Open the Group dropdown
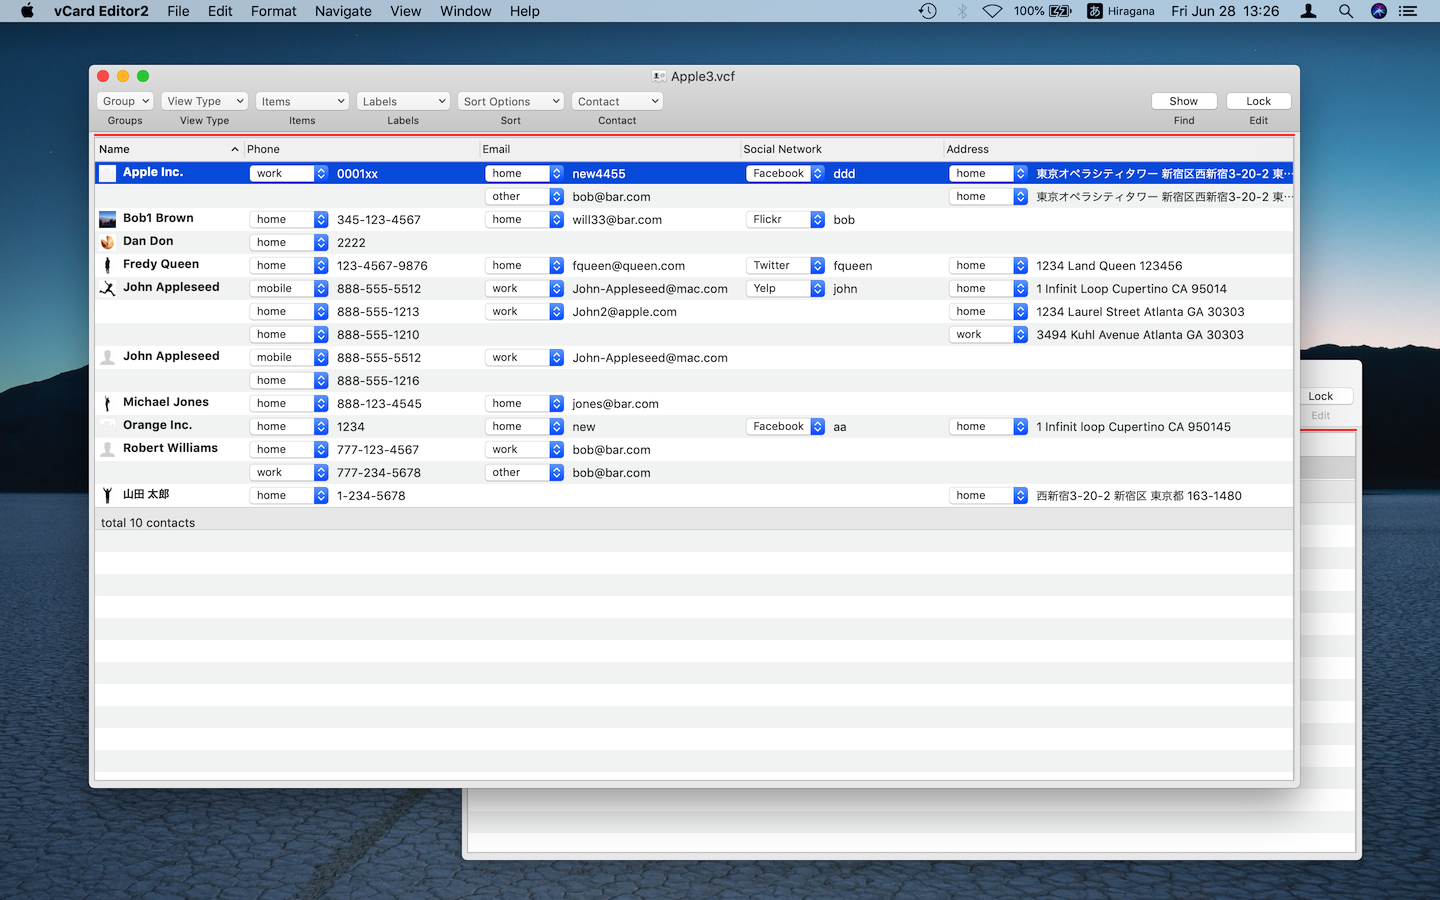 pos(125,101)
